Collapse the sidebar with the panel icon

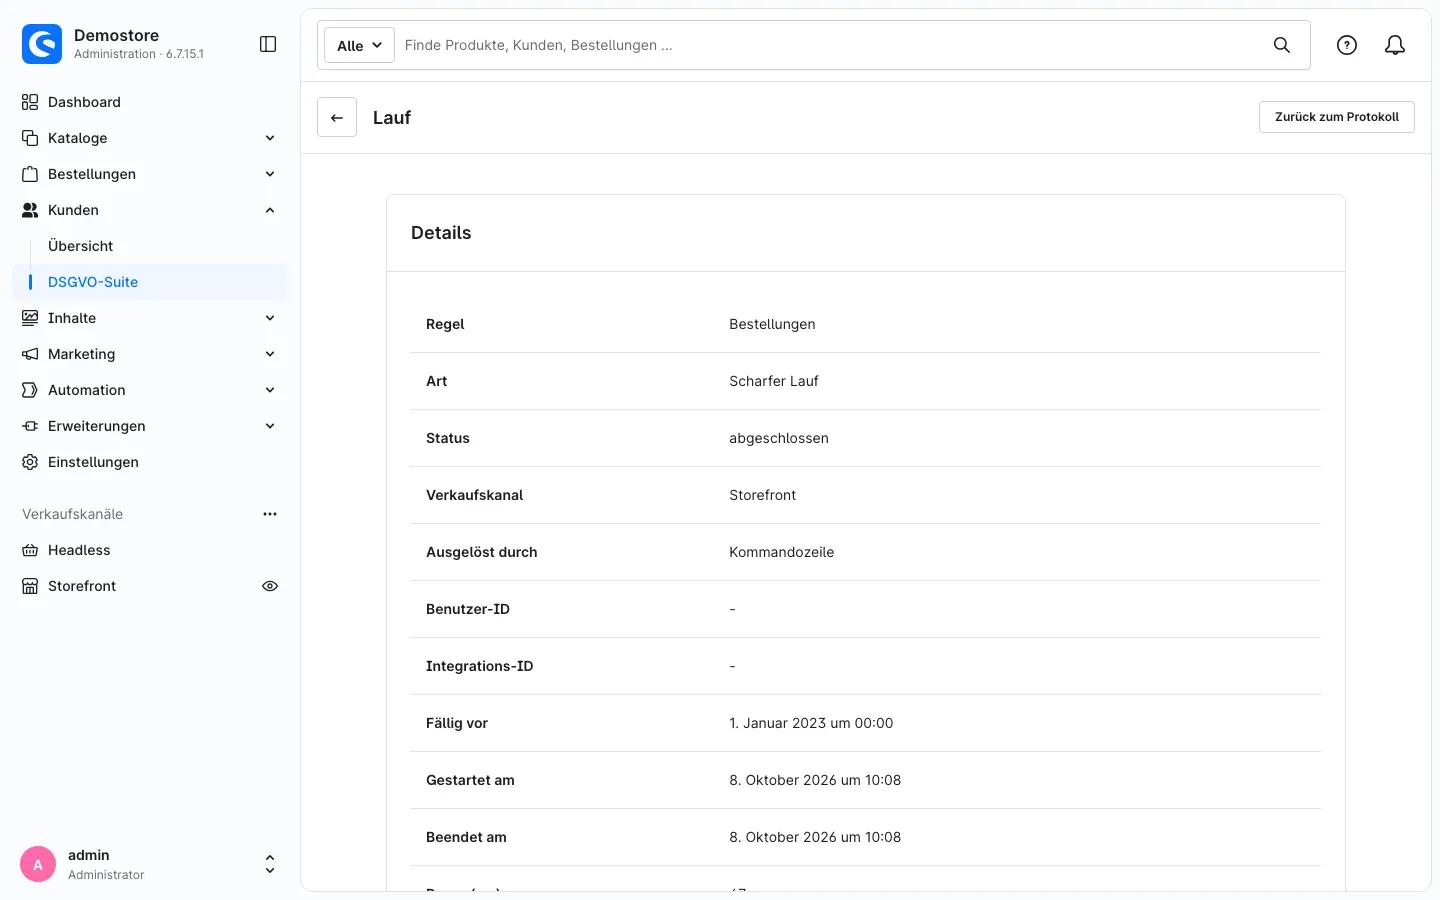point(268,44)
